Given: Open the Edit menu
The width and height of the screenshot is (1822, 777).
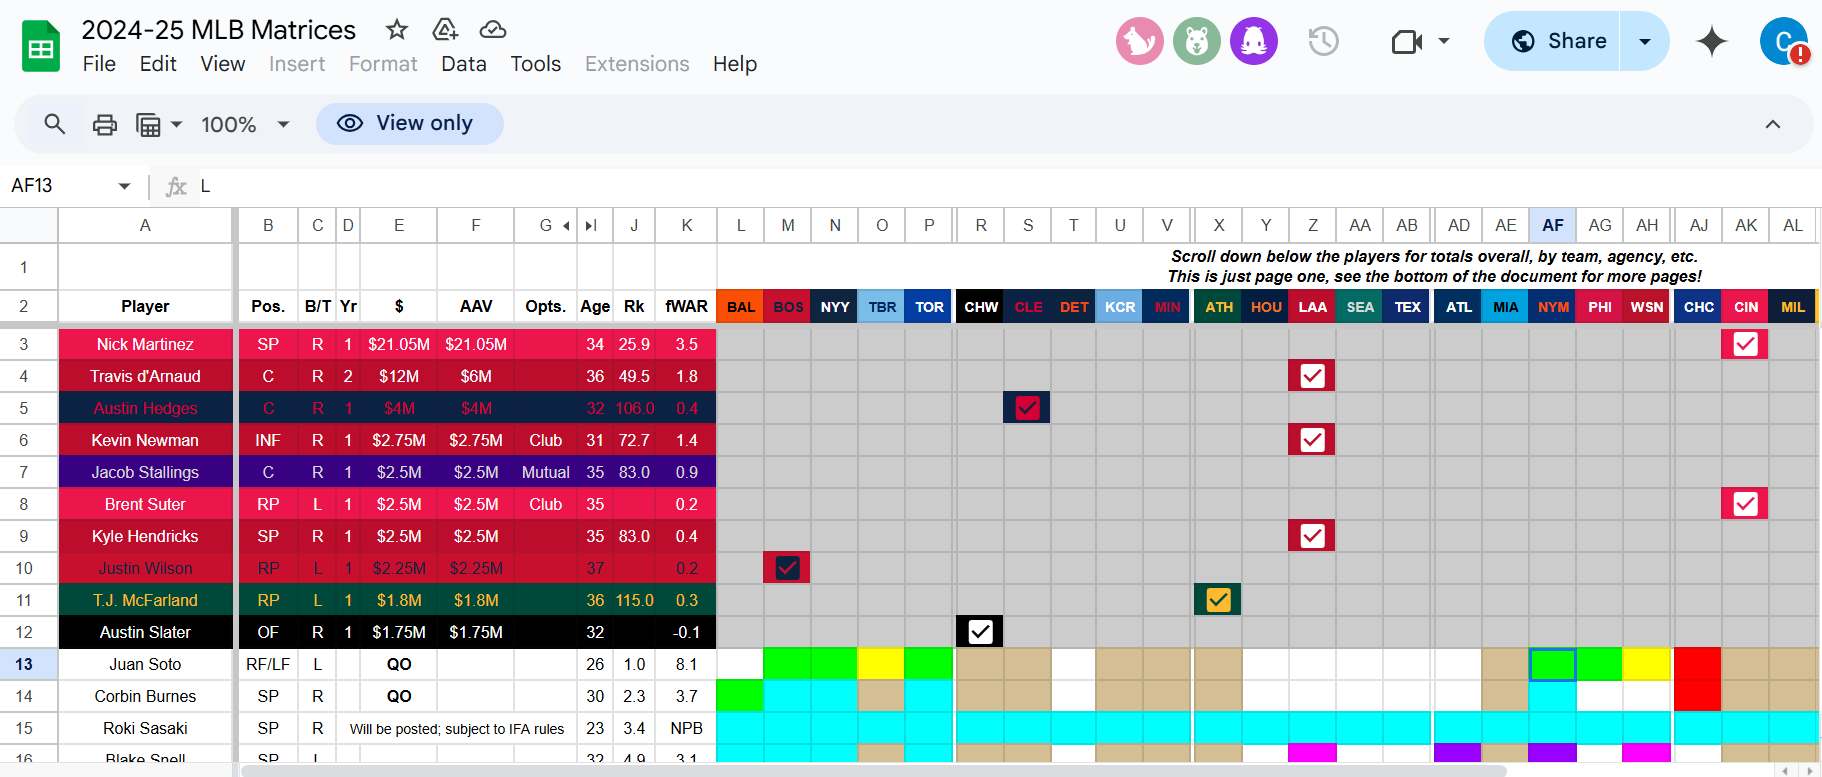Looking at the screenshot, I should (x=158, y=64).
